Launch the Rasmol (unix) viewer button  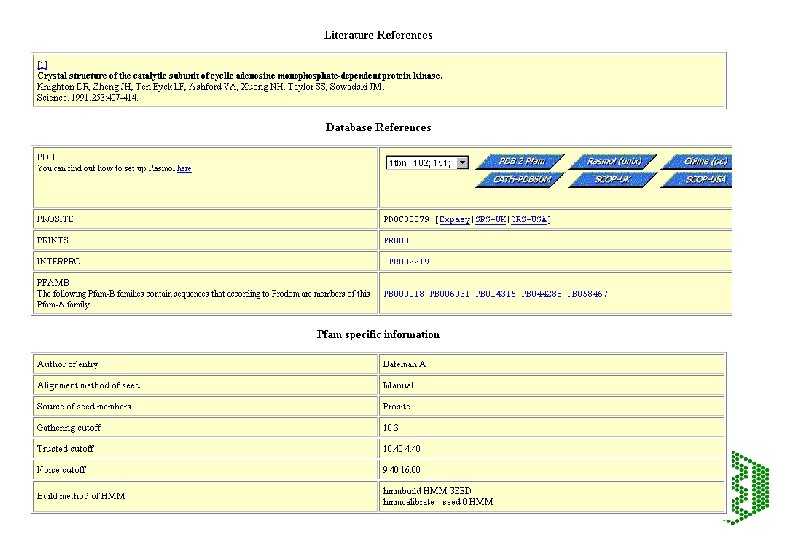(x=613, y=162)
